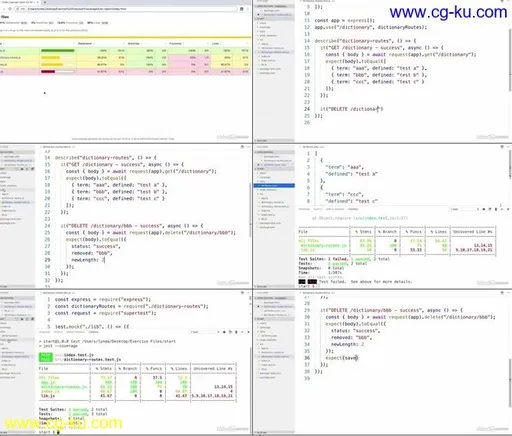
Task: Split editor in the const express pane
Action: pos(242,293)
